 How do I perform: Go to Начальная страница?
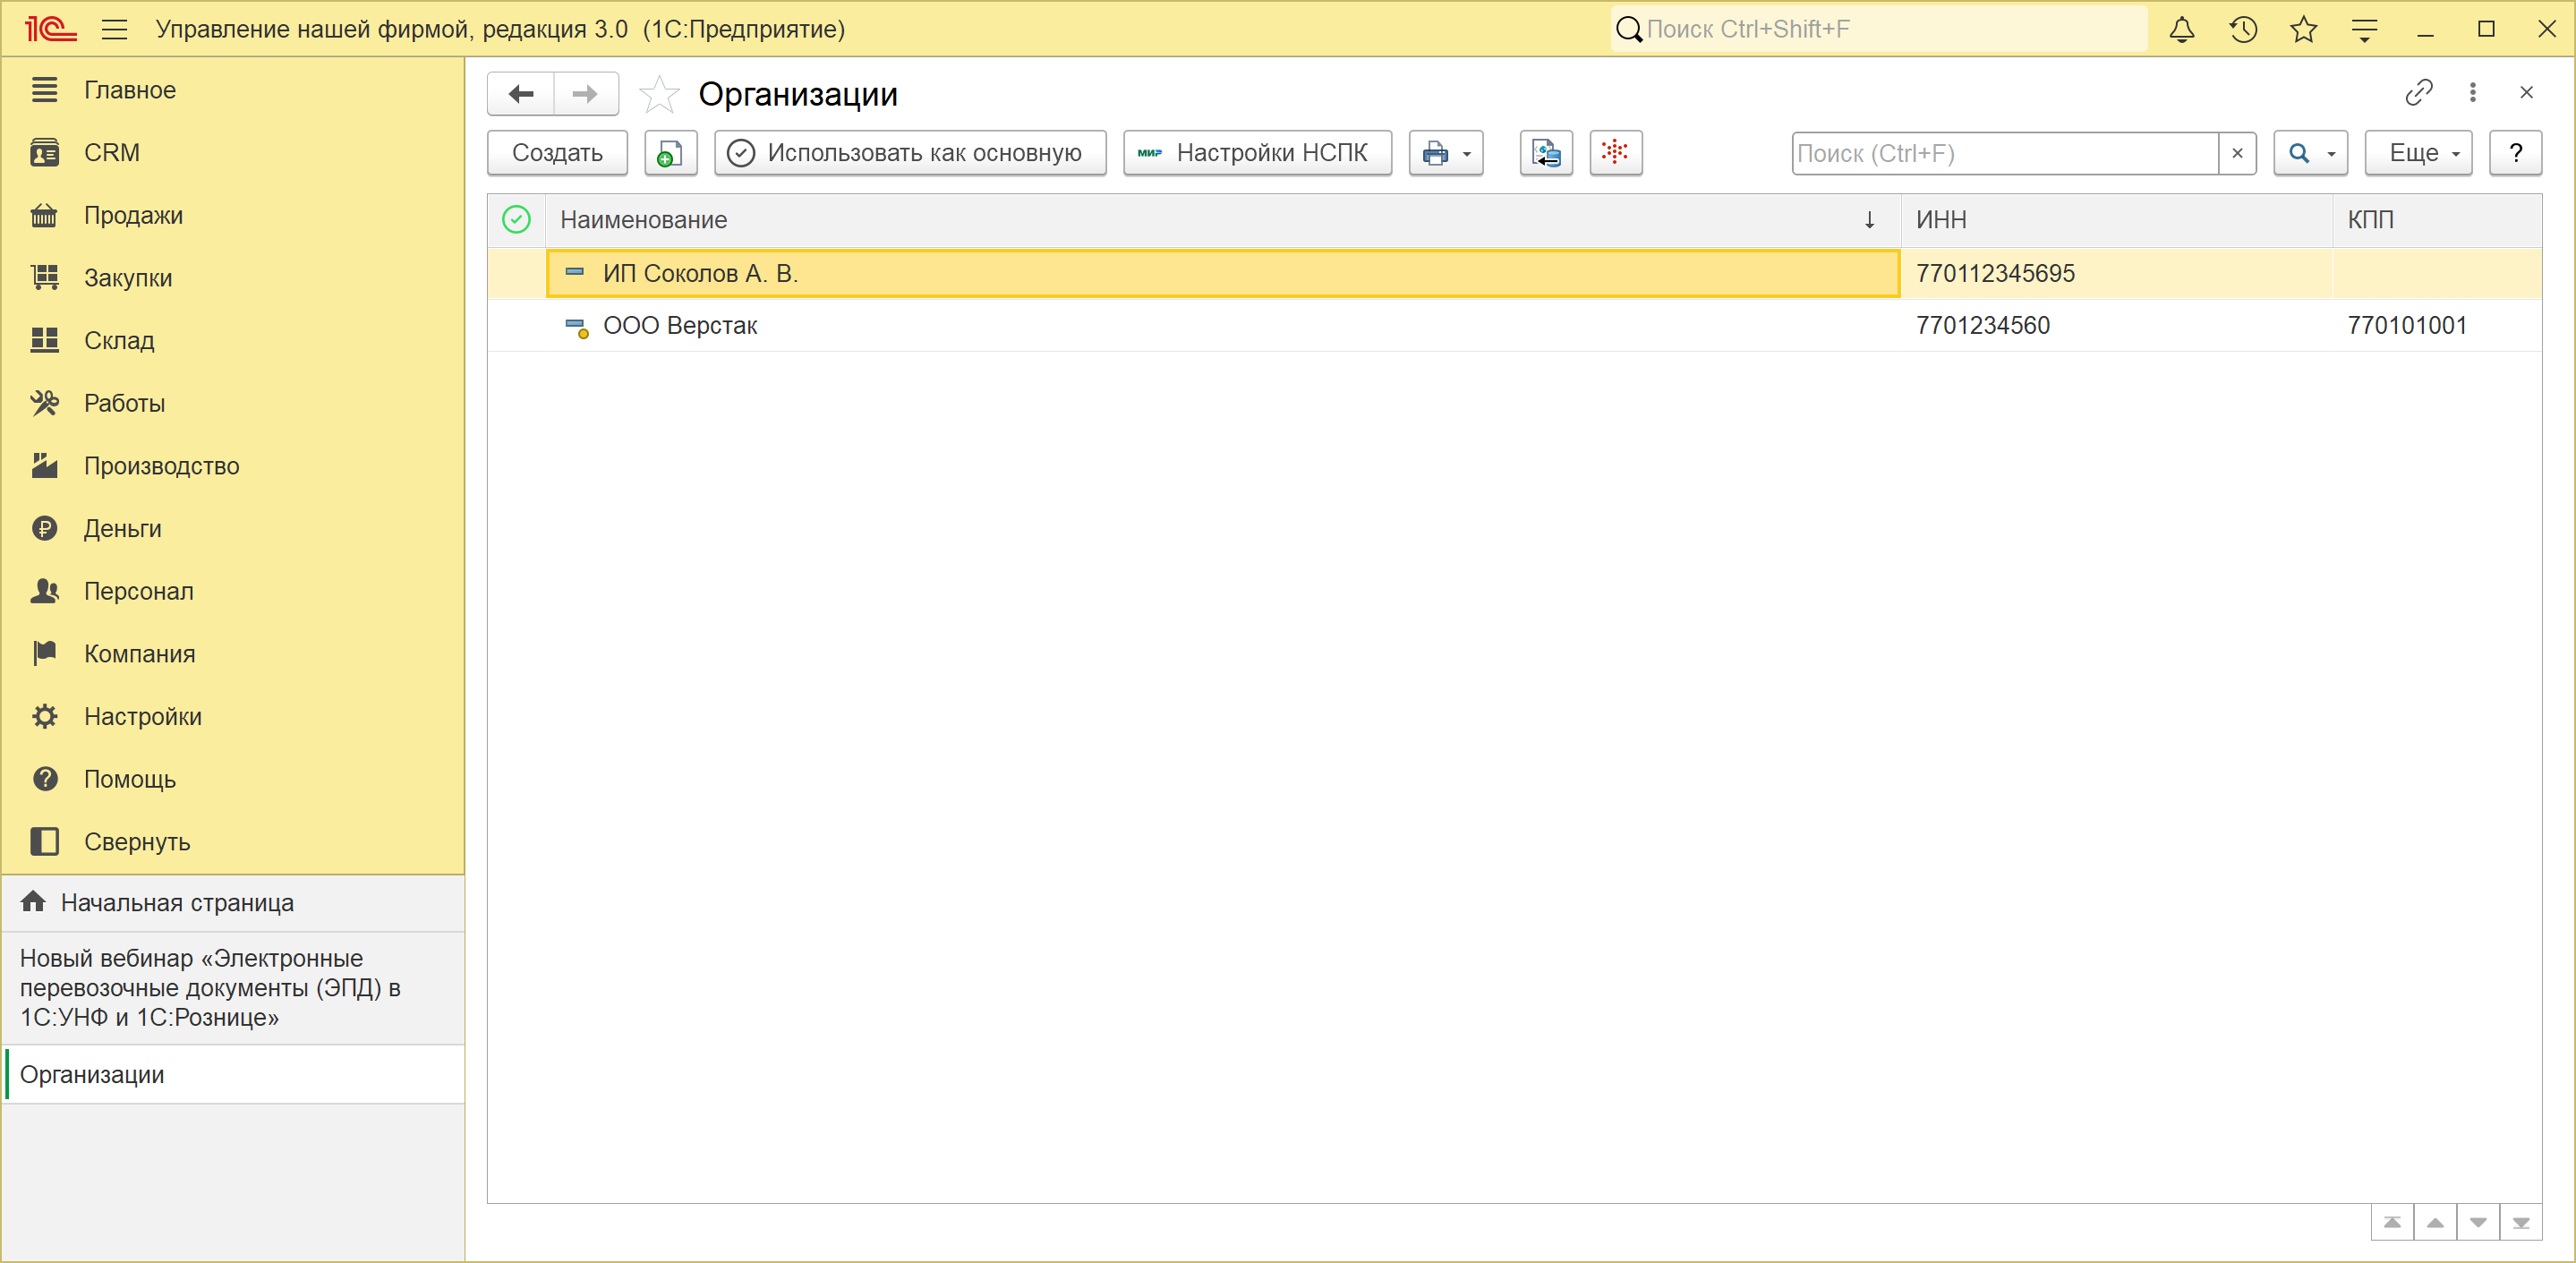234,903
